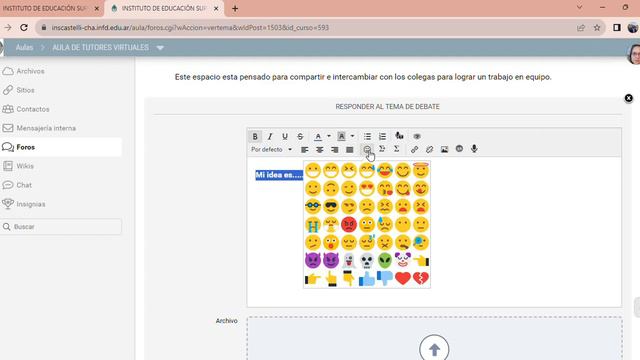The width and height of the screenshot is (640, 360).
Task: Select Foros in the sidebar
Action: (61, 147)
